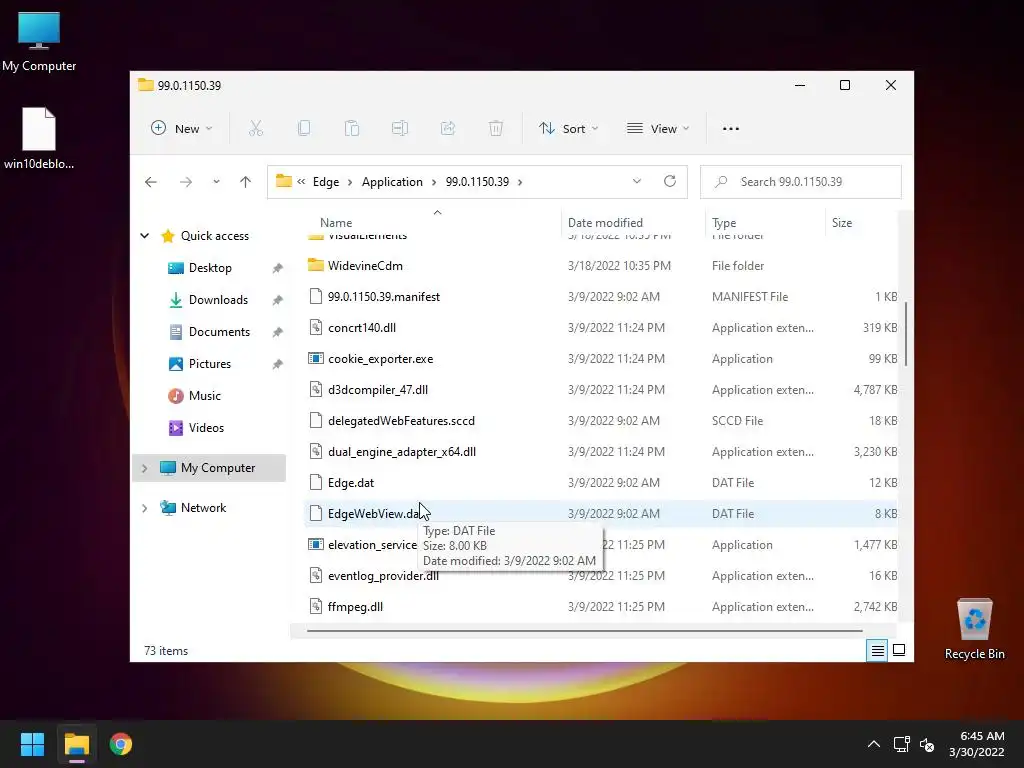The height and width of the screenshot is (768, 1024).
Task: Open the Windows Start menu
Action: point(32,744)
